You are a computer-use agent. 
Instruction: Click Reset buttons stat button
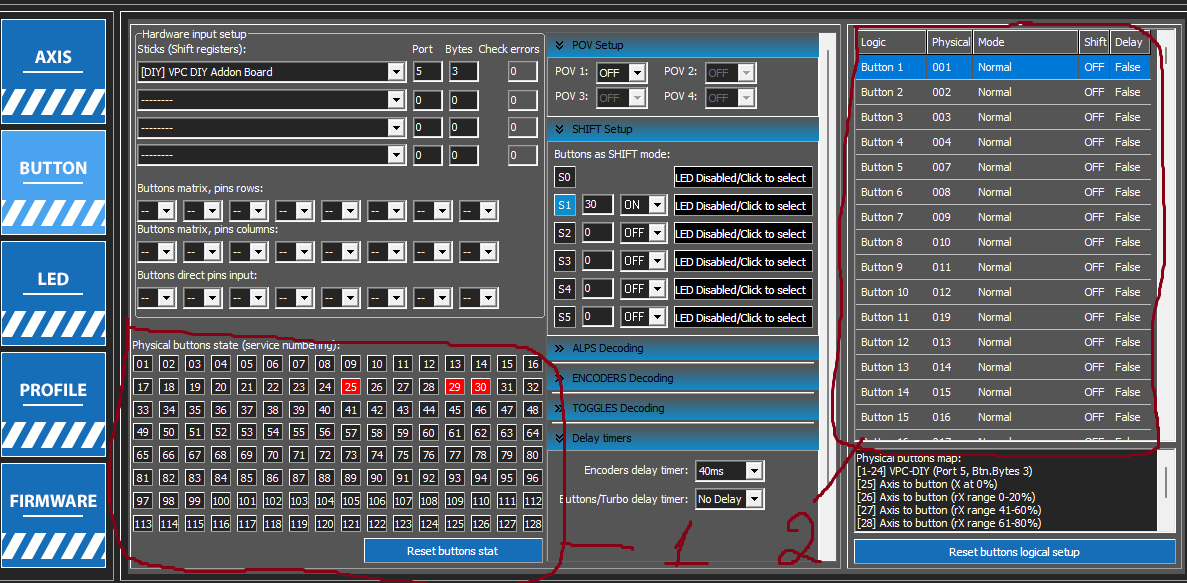(x=452, y=551)
